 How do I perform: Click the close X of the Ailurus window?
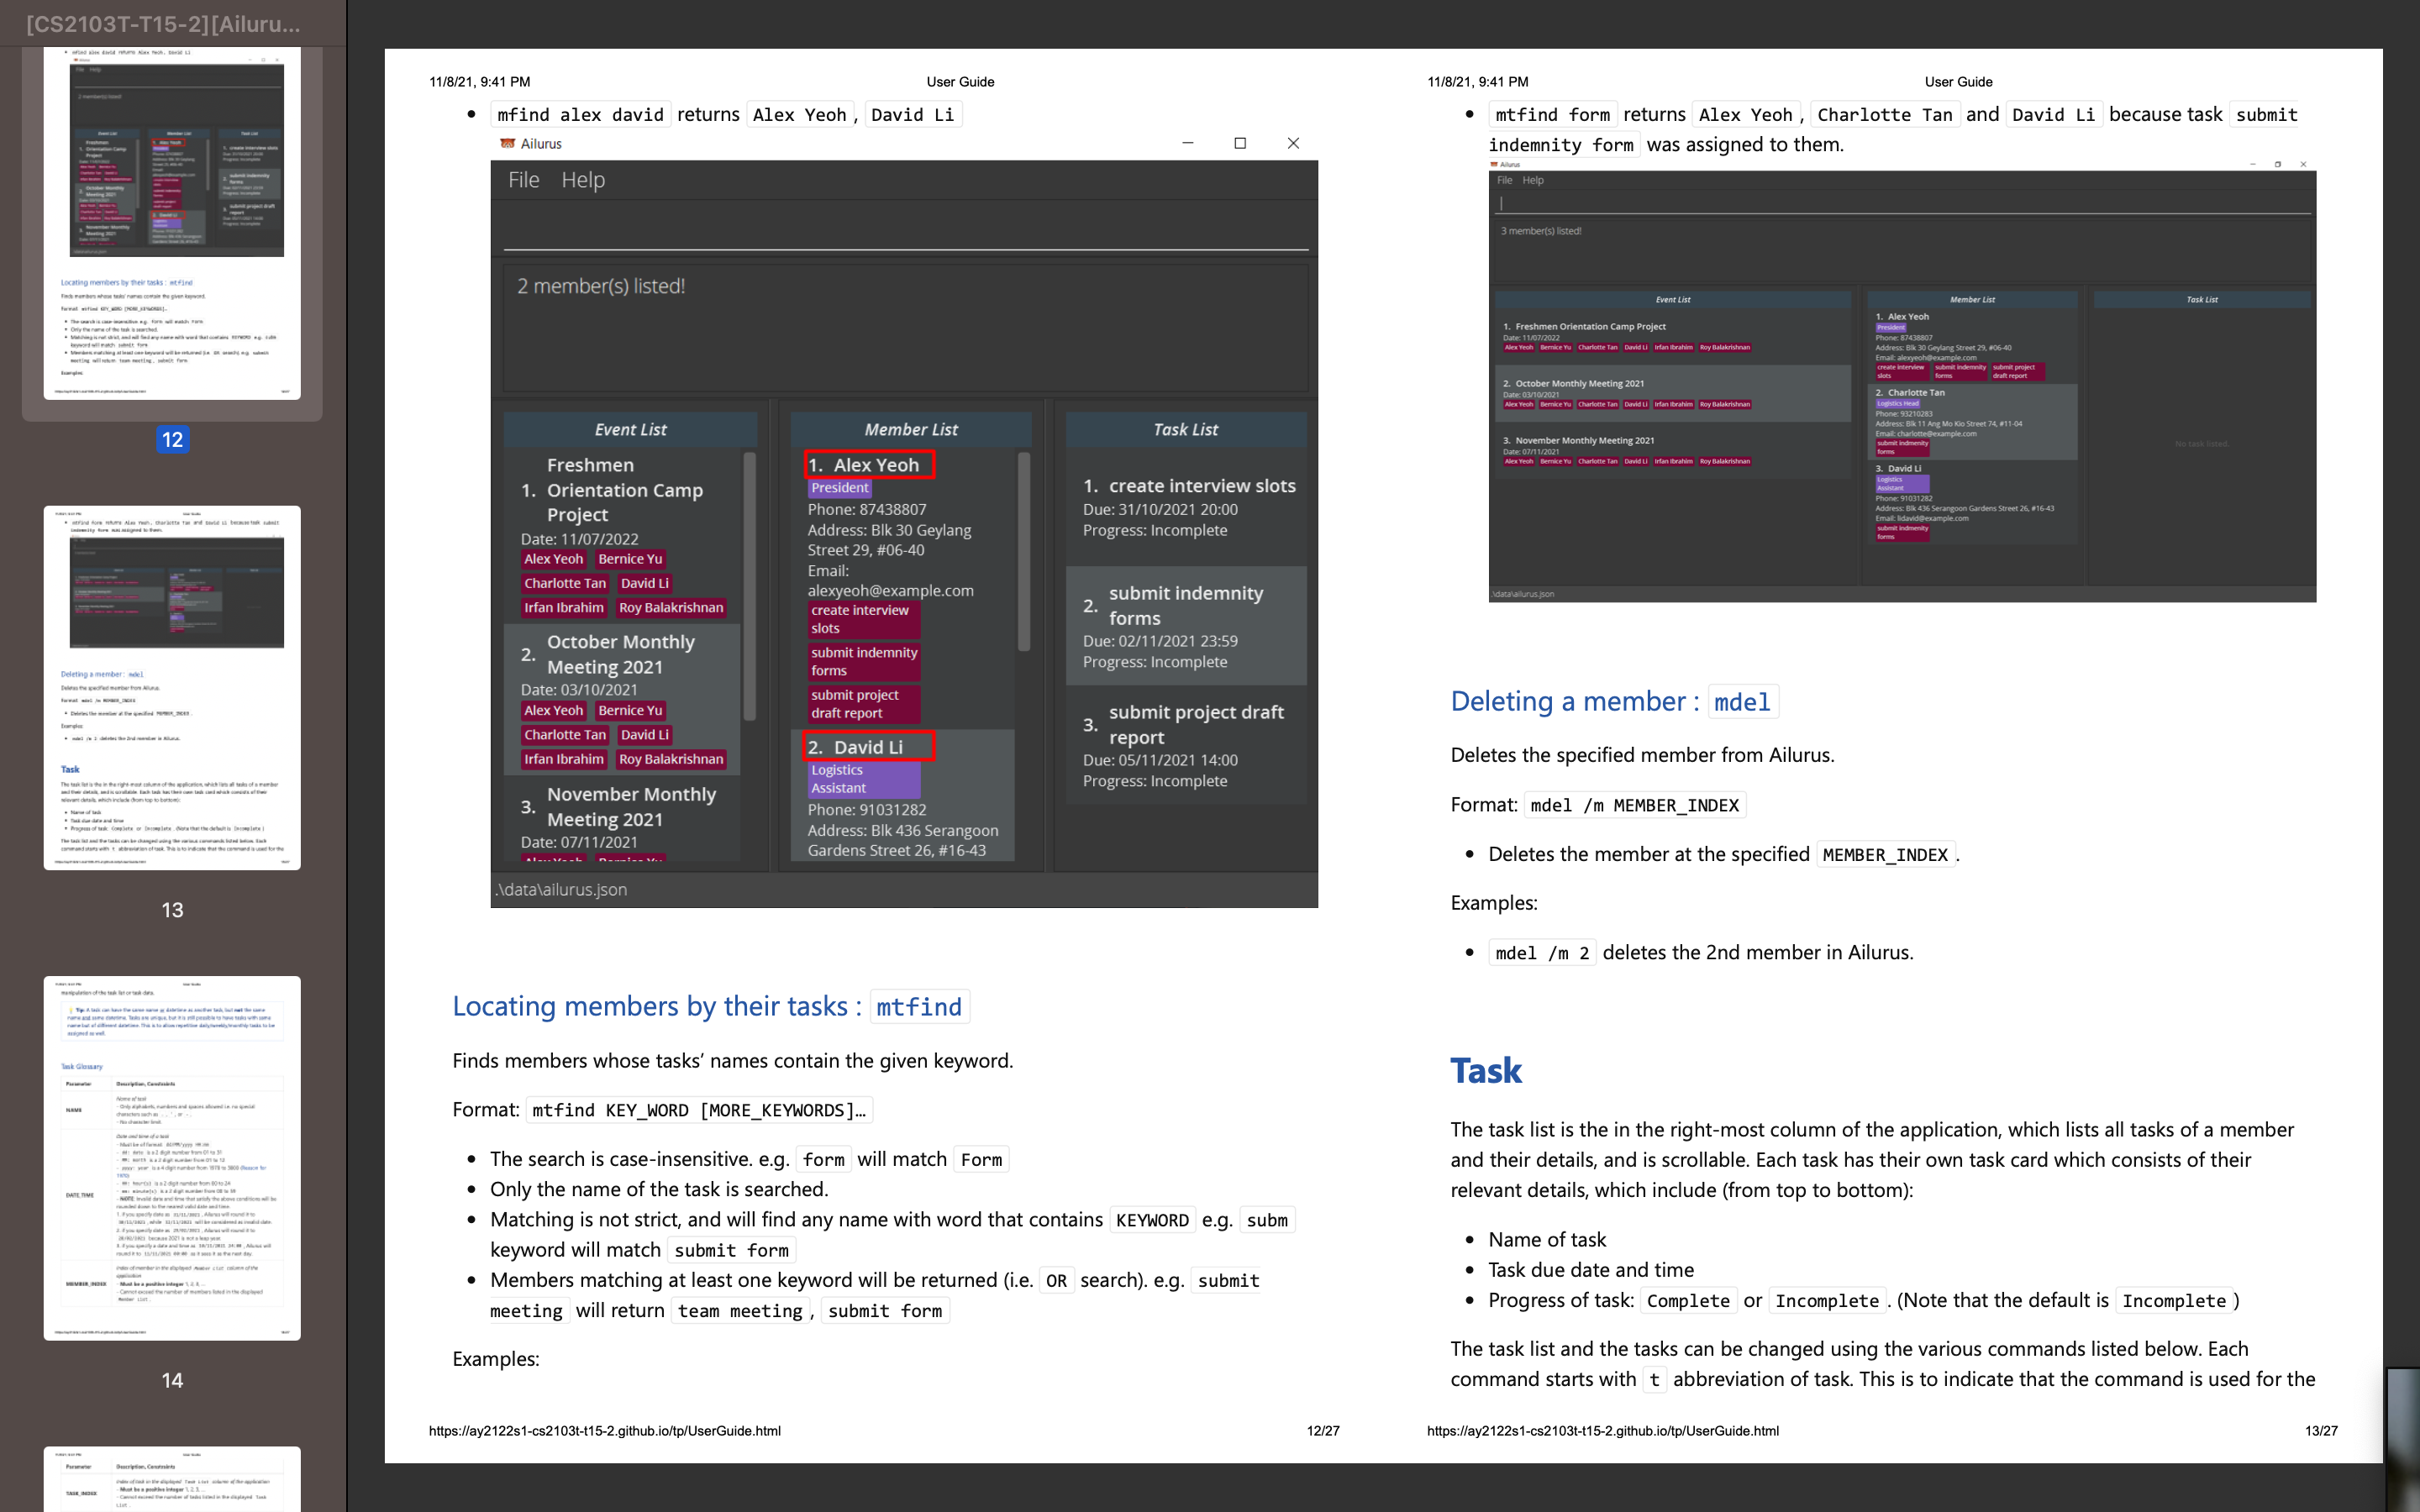[1293, 144]
